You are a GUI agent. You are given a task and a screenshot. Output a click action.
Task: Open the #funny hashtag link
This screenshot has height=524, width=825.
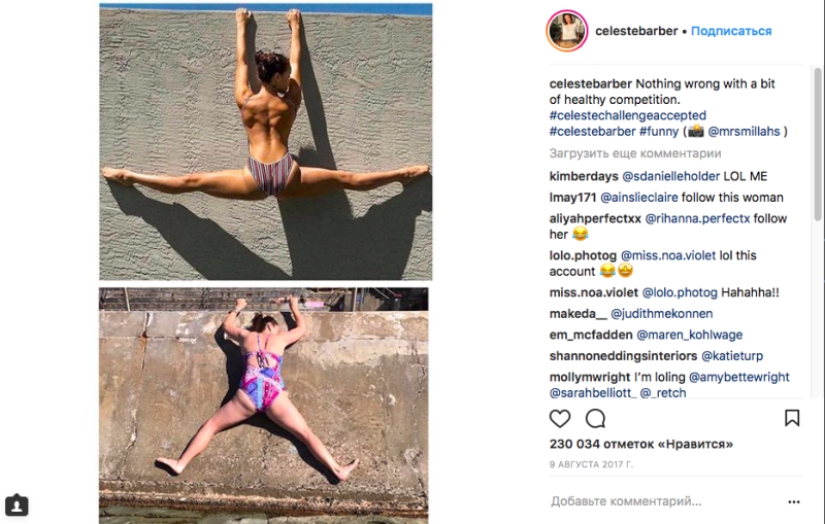point(659,131)
